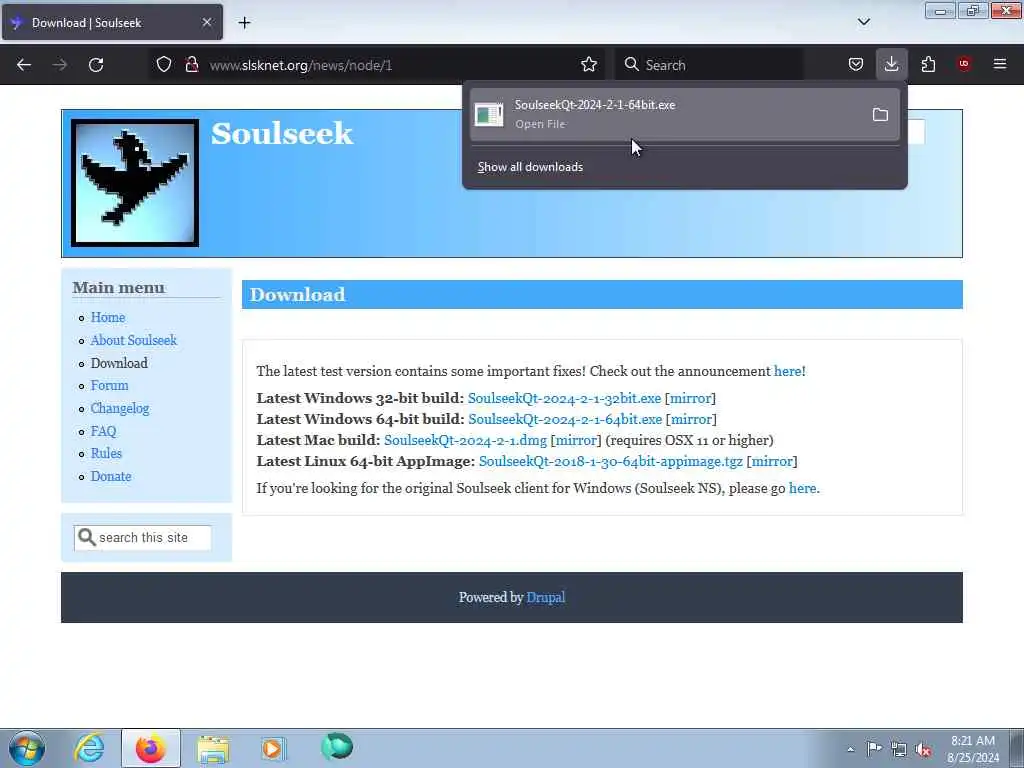Click the site search magnifier icon
Screen dimensions: 1024x768
coord(86,537)
